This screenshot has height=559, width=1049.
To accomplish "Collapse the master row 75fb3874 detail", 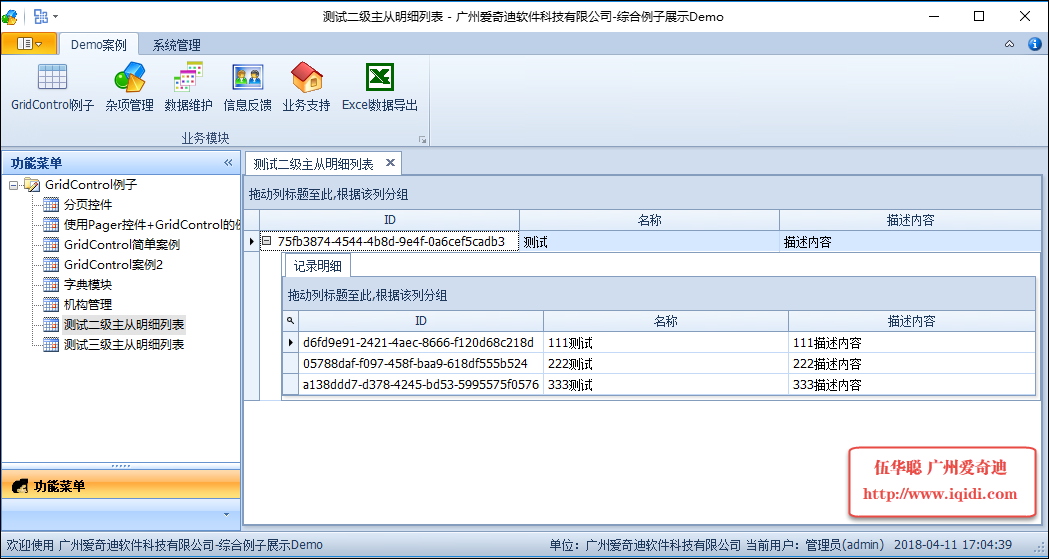I will coord(266,241).
